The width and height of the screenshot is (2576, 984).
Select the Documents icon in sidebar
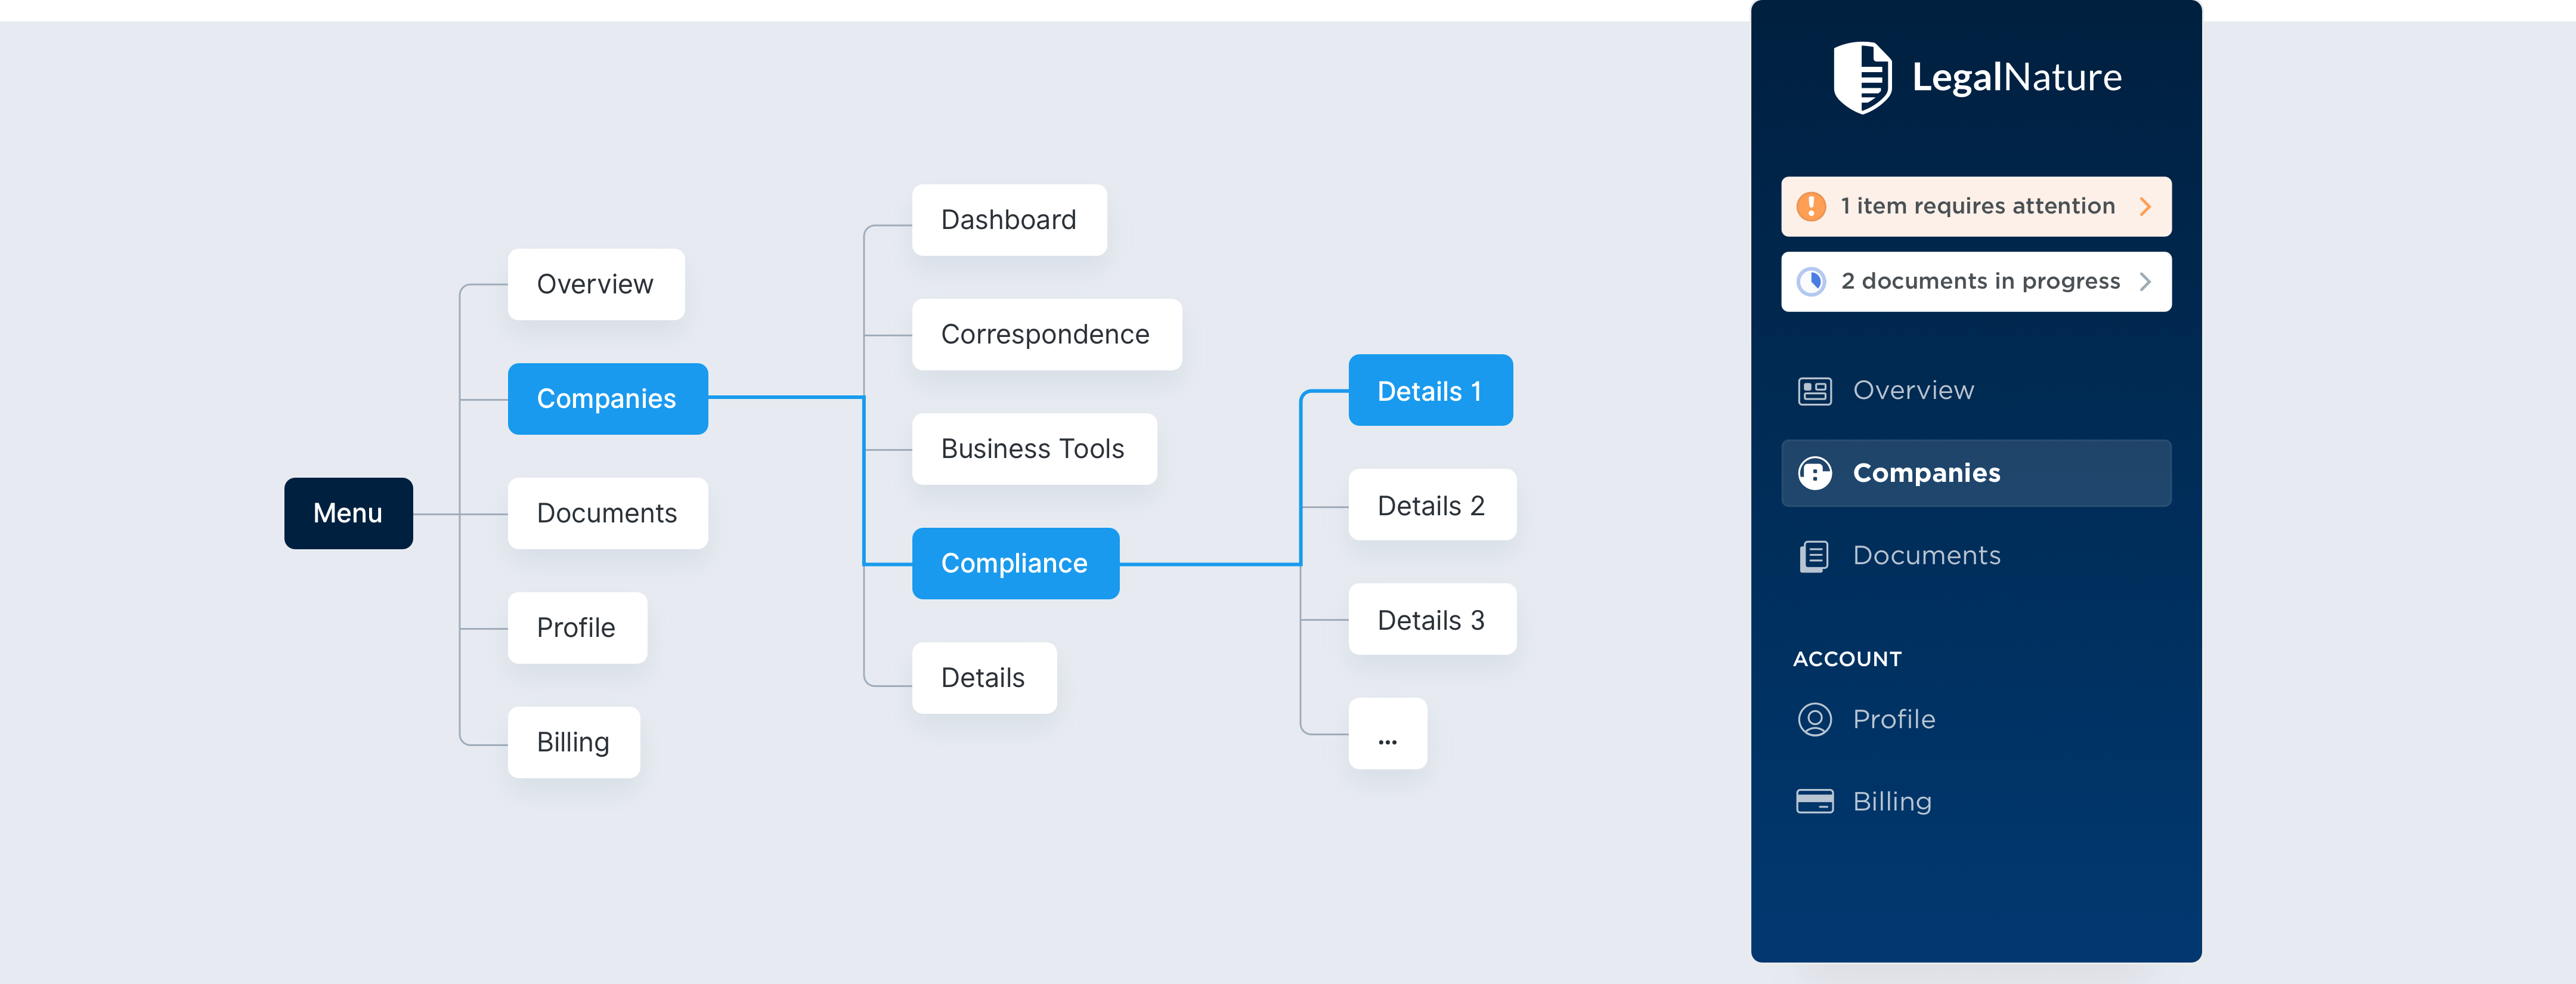tap(1815, 555)
